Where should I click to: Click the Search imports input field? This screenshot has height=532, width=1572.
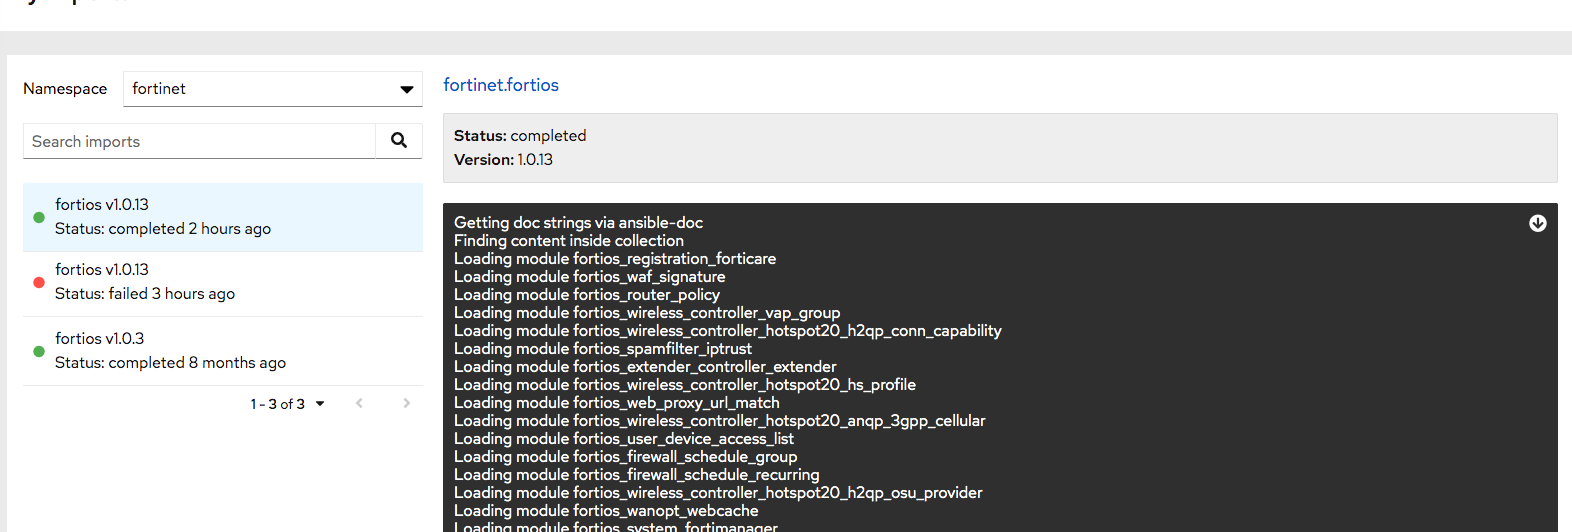(x=199, y=141)
